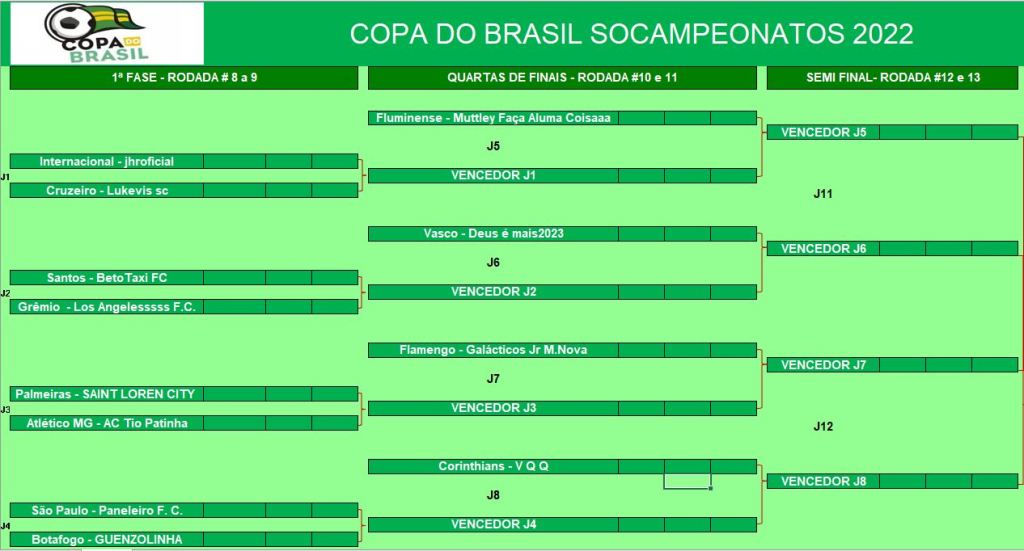Select the Palmeiras - SAINT LOREN CITY cell
The image size is (1024, 551).
pos(107,394)
